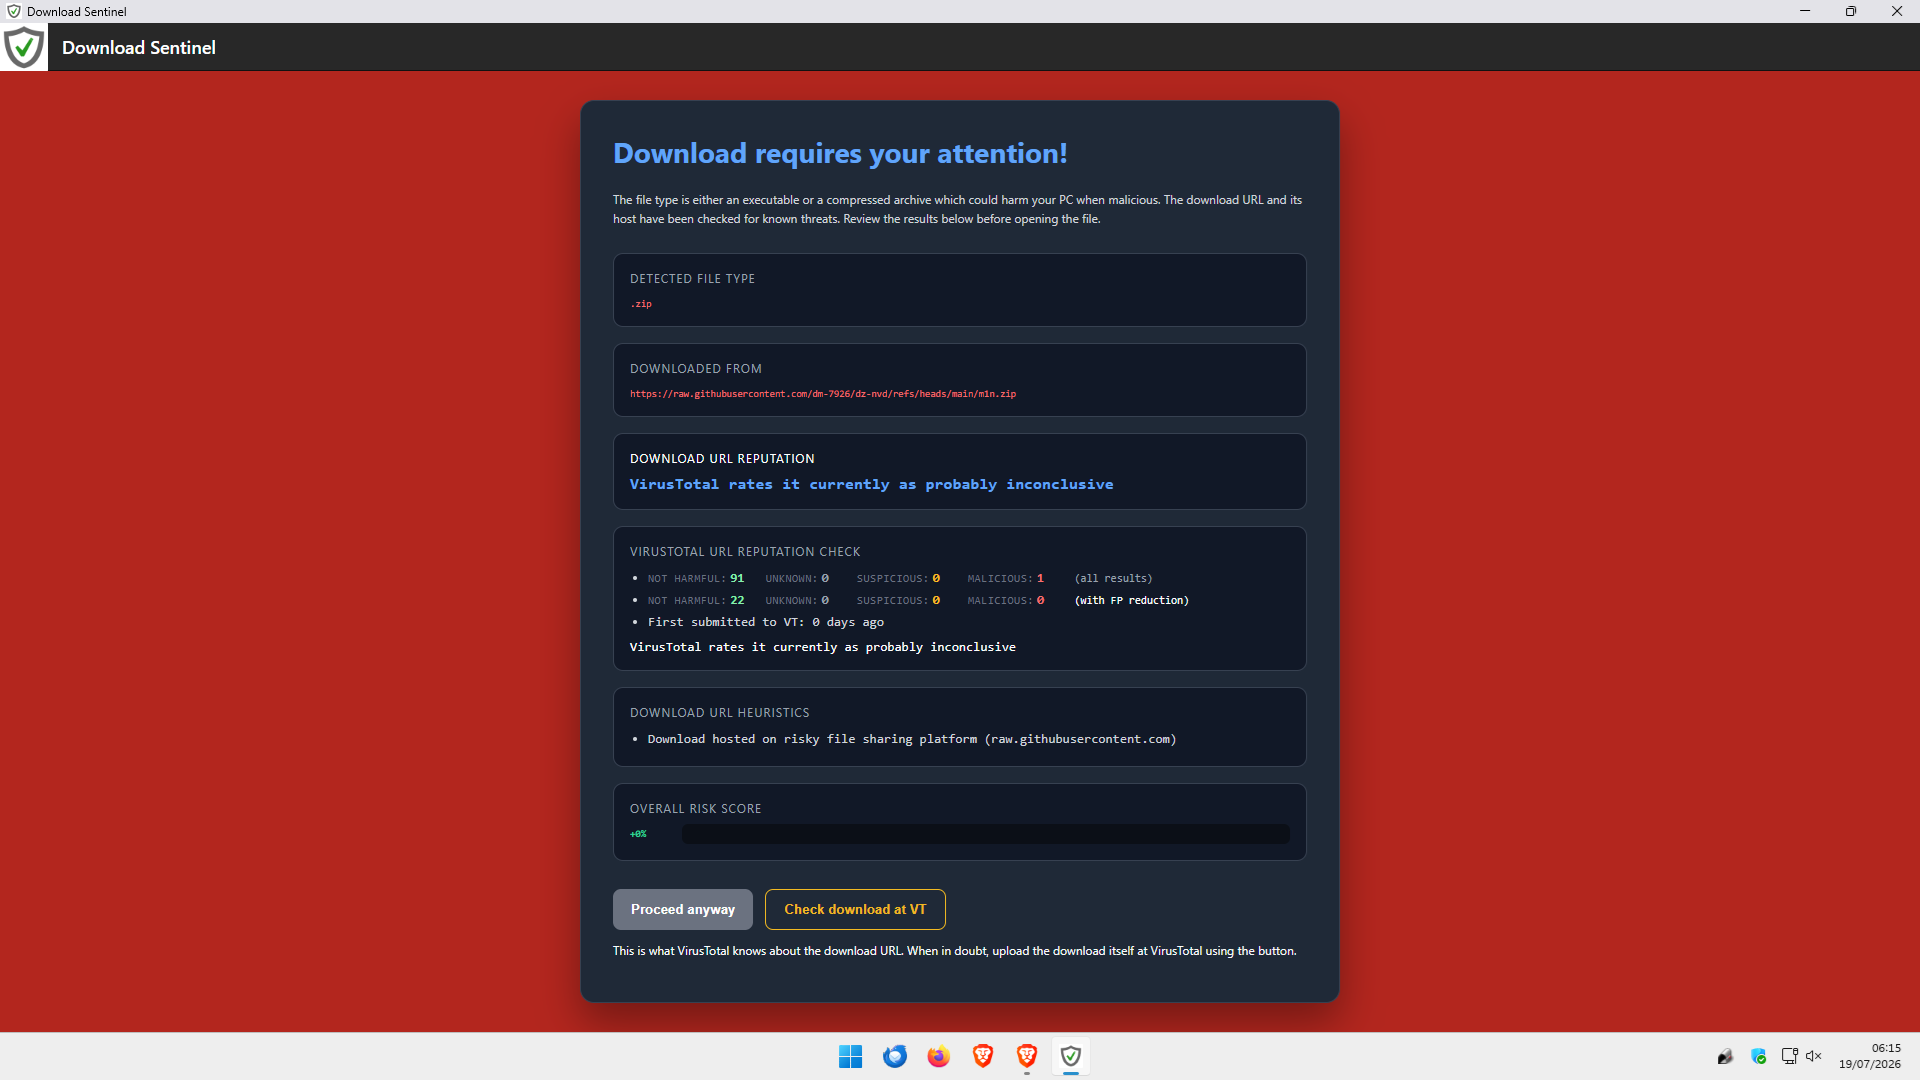
Task: Click the security camera tray icon
Action: tap(1725, 1056)
